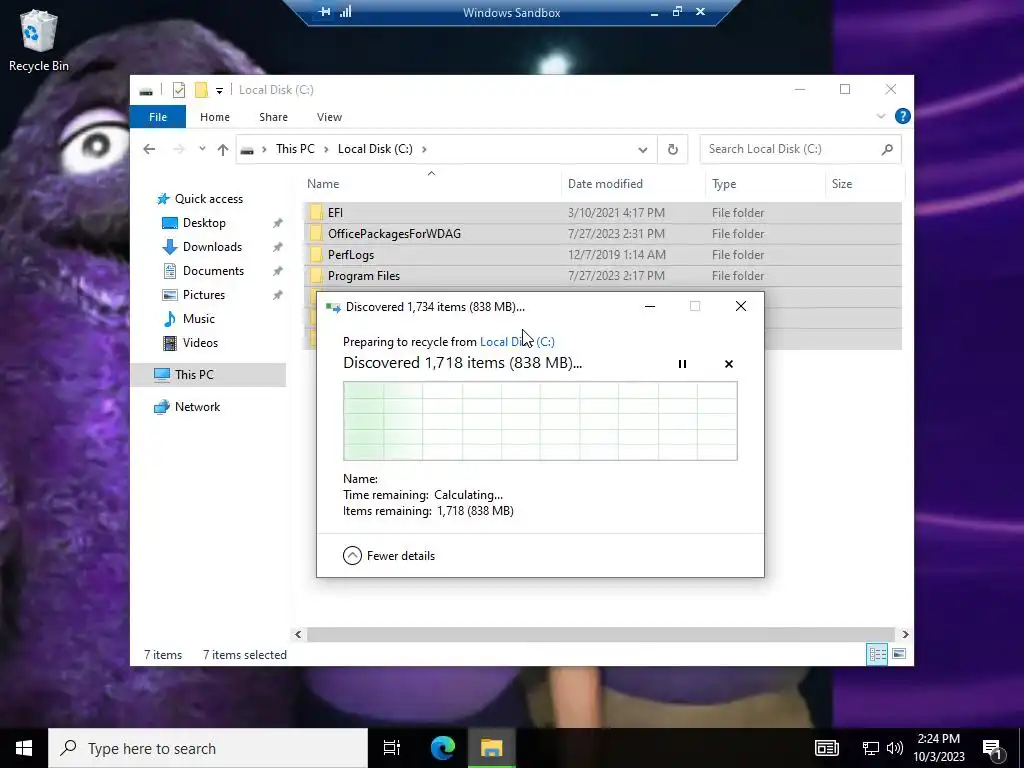Open Task View on the taskbar

click(x=392, y=748)
